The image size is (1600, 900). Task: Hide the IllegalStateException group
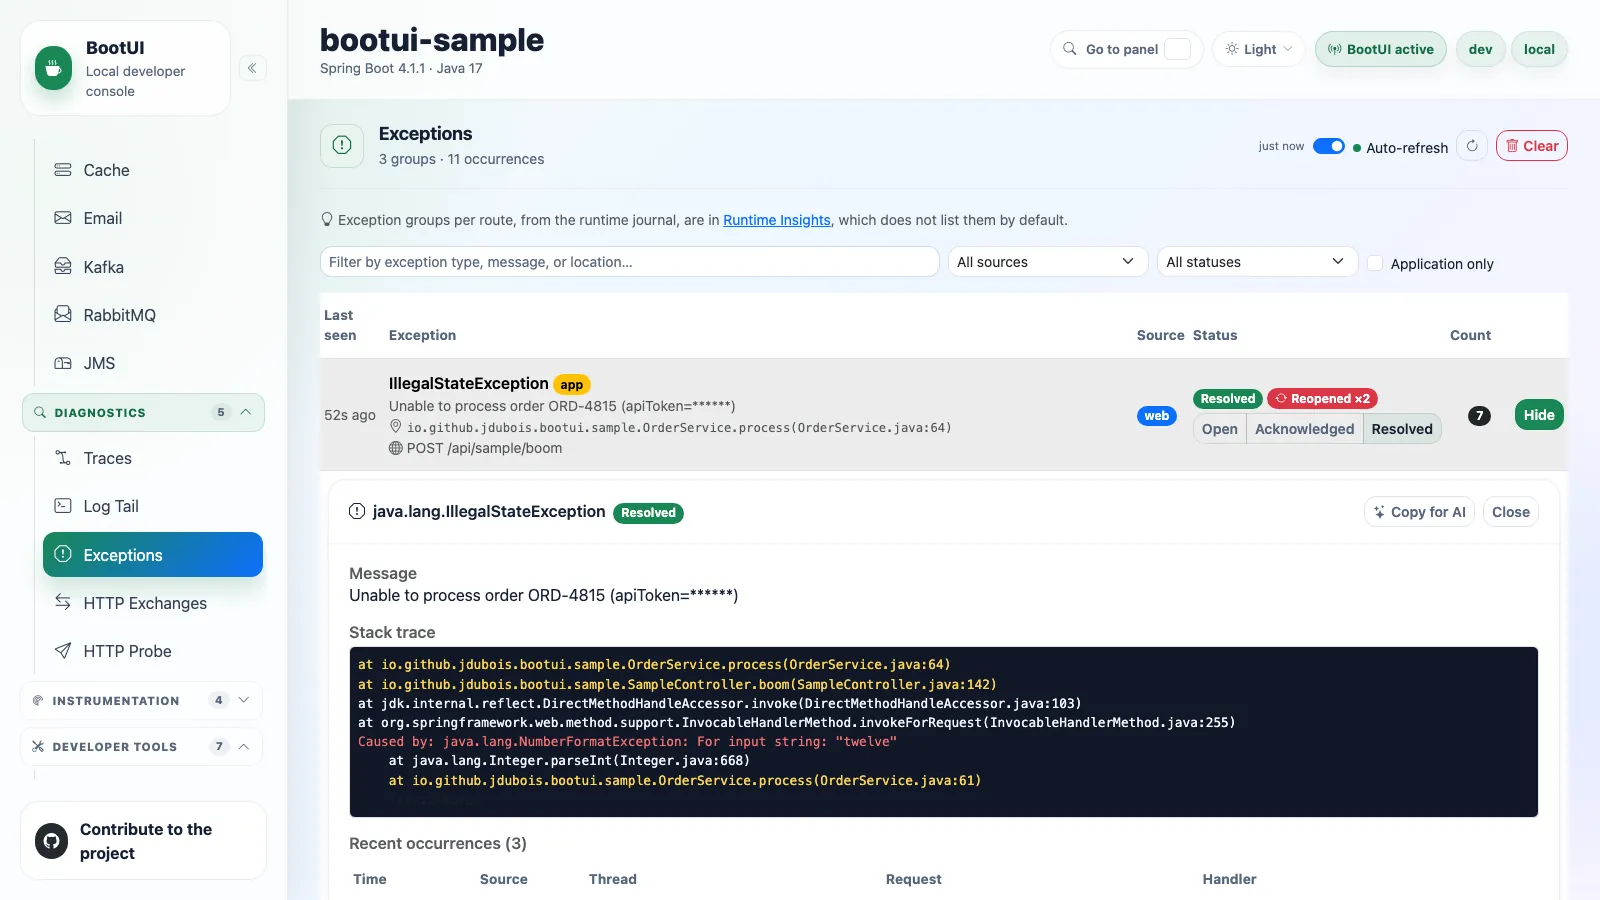[x=1539, y=415]
